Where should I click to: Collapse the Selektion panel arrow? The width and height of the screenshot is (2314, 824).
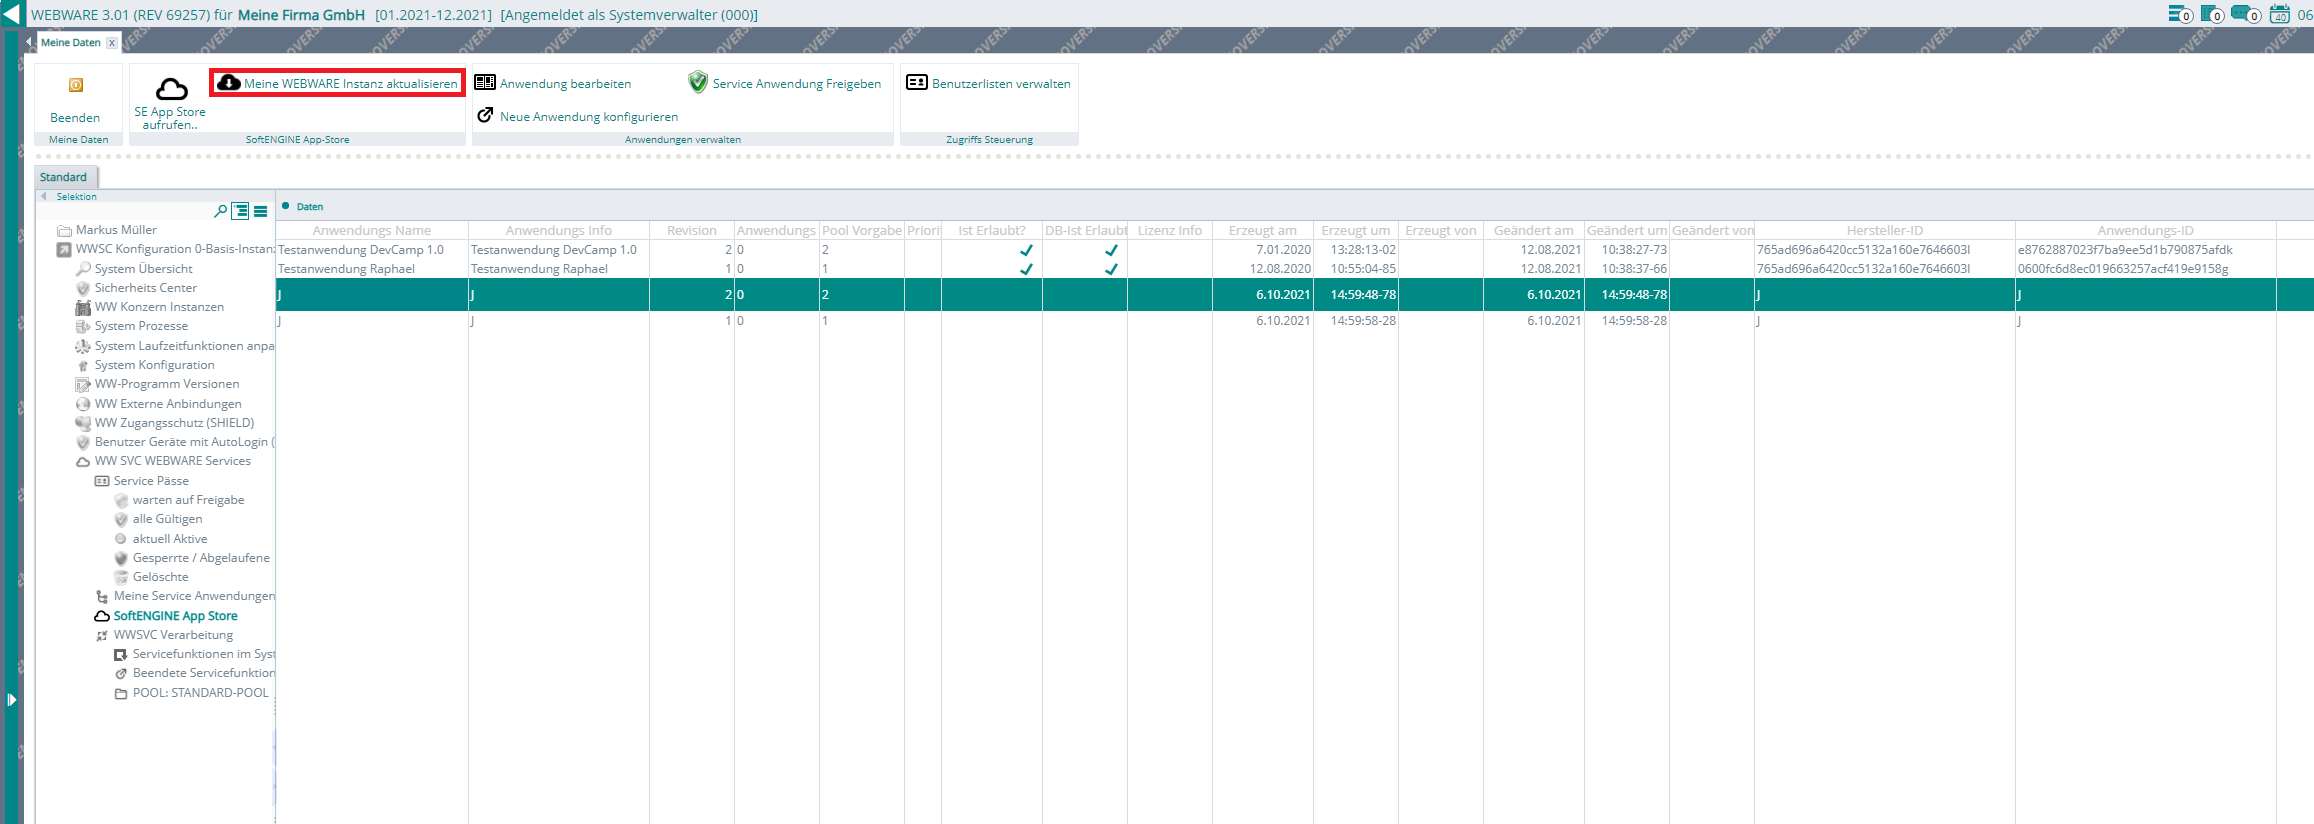[44, 197]
